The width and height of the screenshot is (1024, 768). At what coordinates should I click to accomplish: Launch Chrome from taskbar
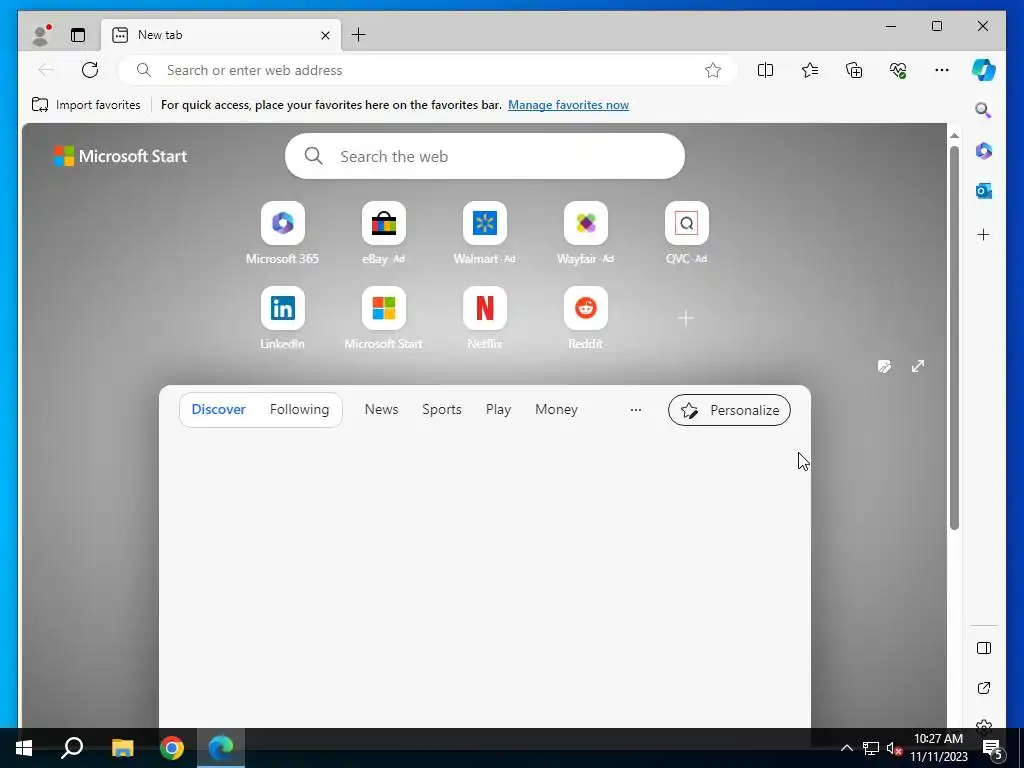point(172,748)
